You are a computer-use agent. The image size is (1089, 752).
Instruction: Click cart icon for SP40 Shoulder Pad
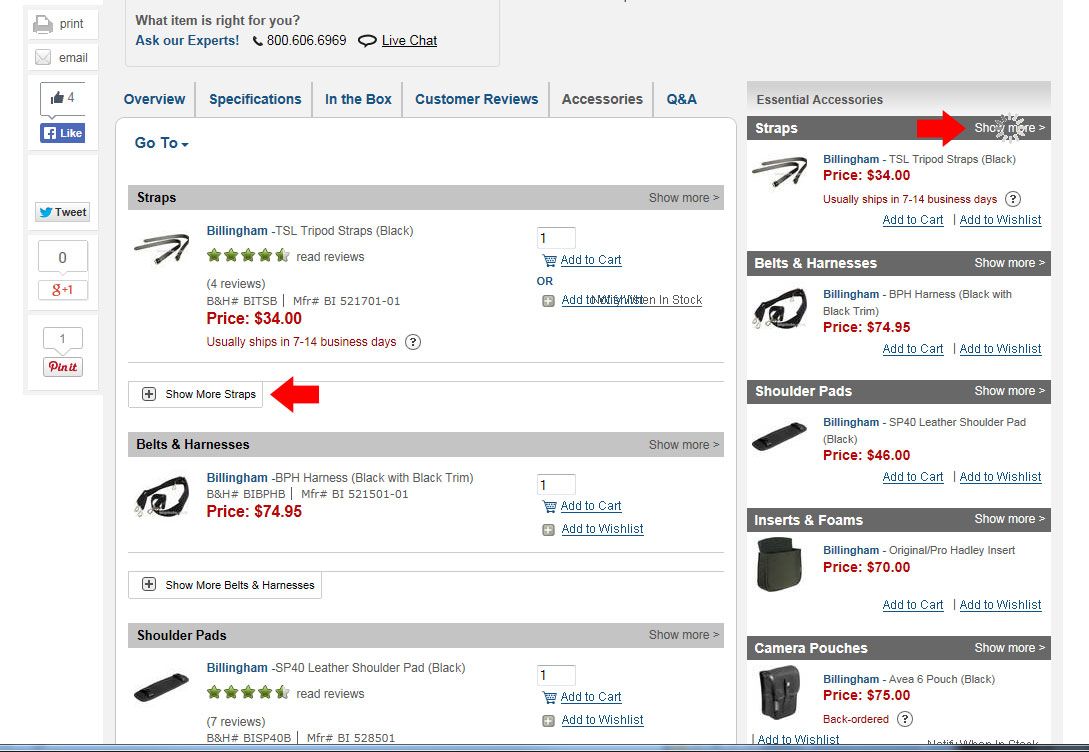tap(549, 697)
